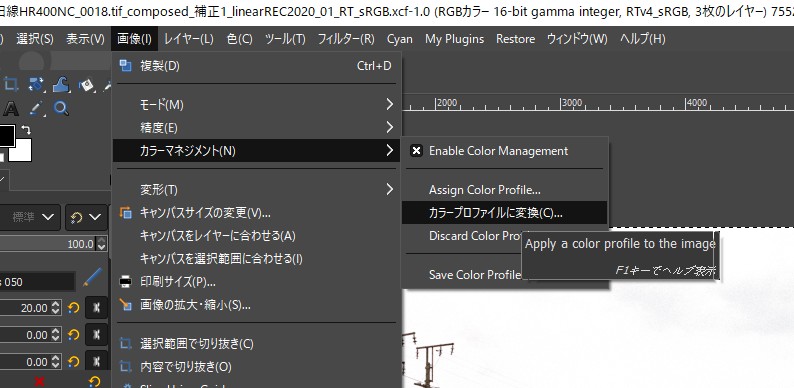Screen dimensions: 794x388
Task: Select the Text tool (A icon)
Action: point(11,108)
